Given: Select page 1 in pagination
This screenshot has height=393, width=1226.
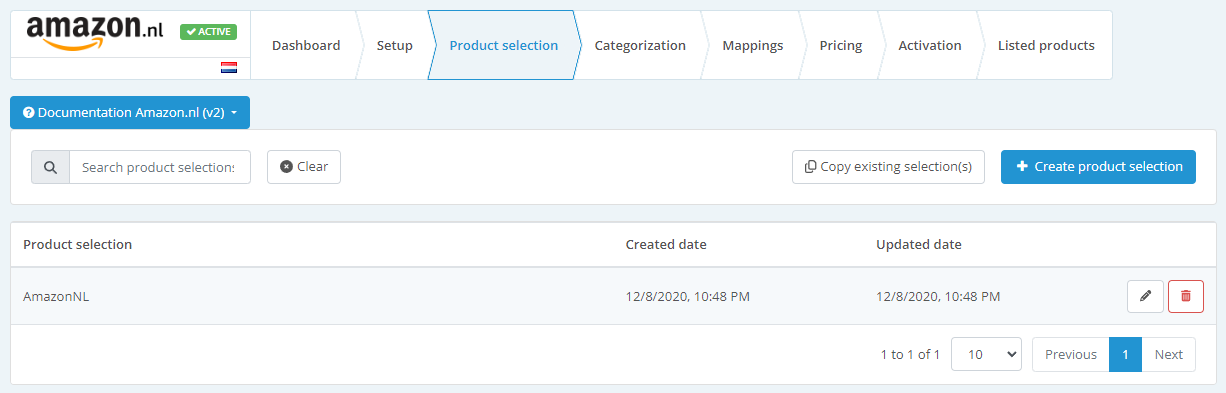Looking at the screenshot, I should pos(1125,354).
